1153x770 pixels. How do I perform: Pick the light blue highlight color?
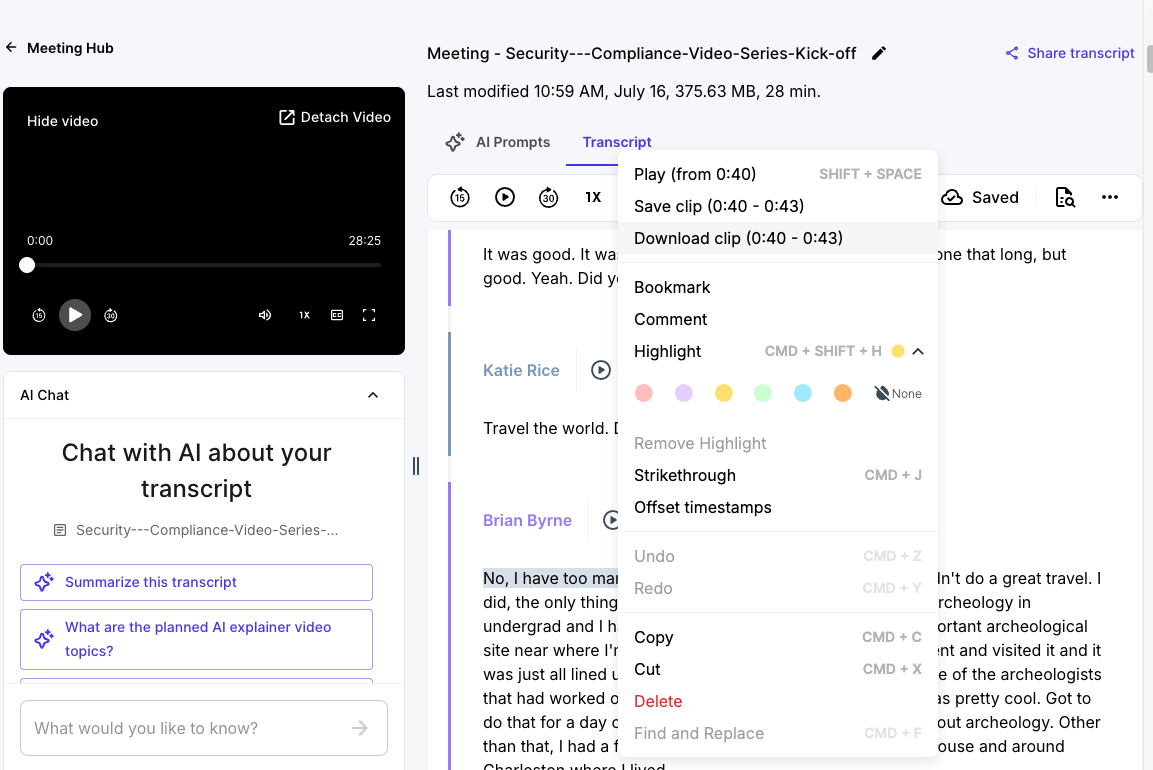pyautogui.click(x=803, y=394)
